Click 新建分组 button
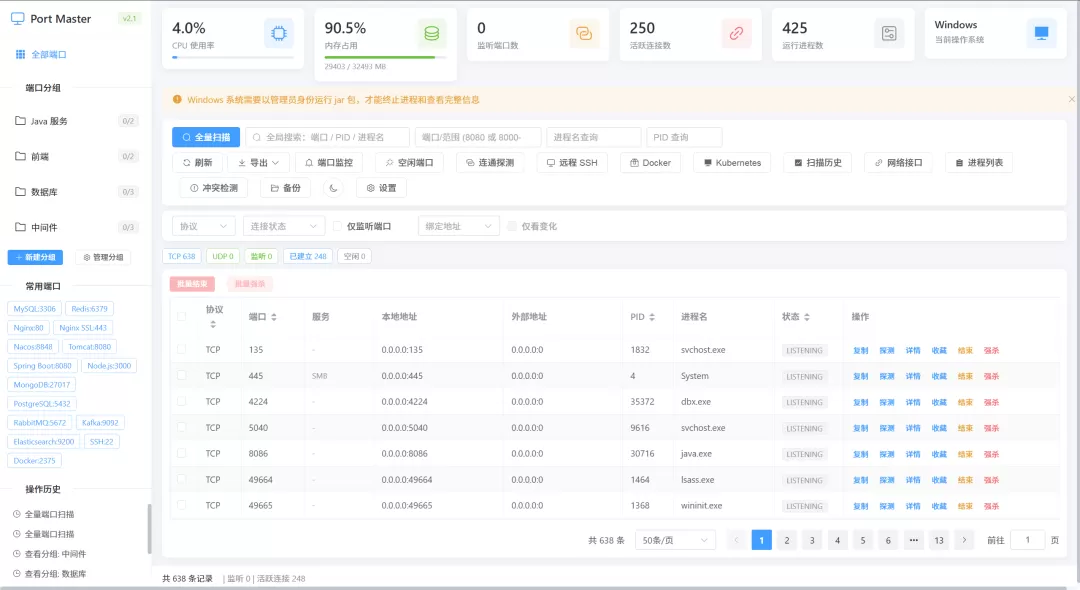Image resolution: width=1080 pixels, height=590 pixels. [x=35, y=257]
